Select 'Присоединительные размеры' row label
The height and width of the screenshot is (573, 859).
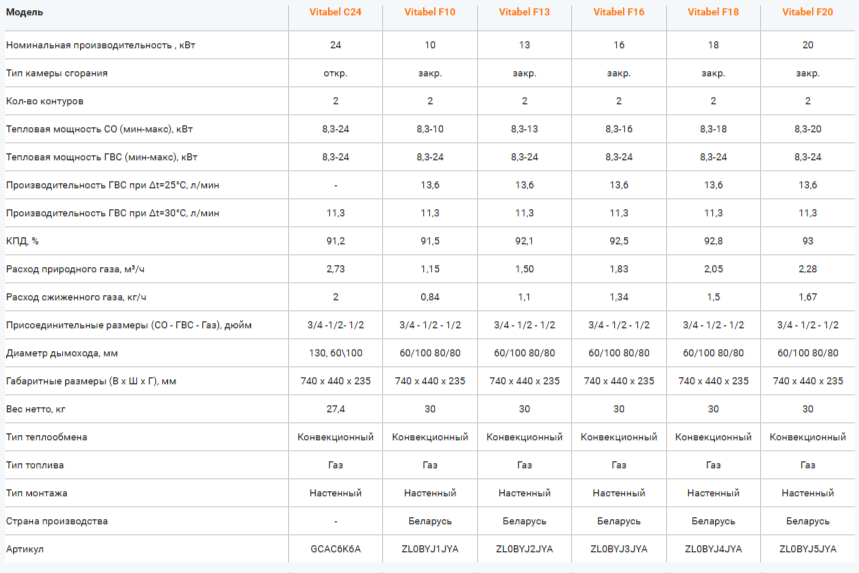[x=129, y=325]
